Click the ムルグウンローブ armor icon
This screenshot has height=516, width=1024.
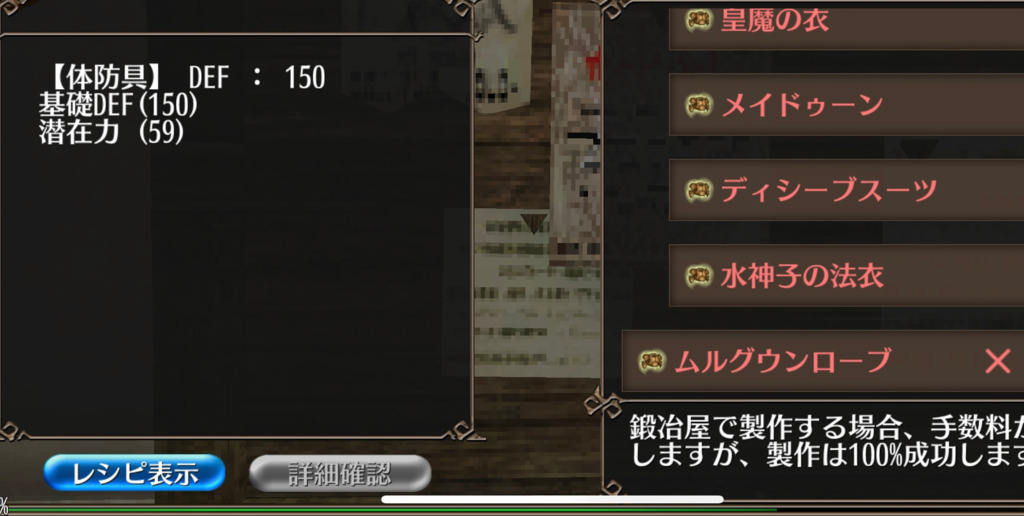pos(652,361)
